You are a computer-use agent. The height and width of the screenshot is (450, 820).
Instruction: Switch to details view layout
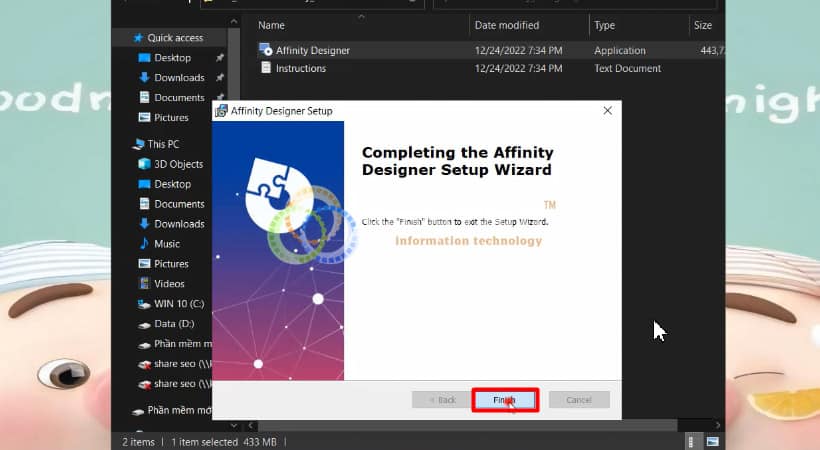(x=692, y=441)
